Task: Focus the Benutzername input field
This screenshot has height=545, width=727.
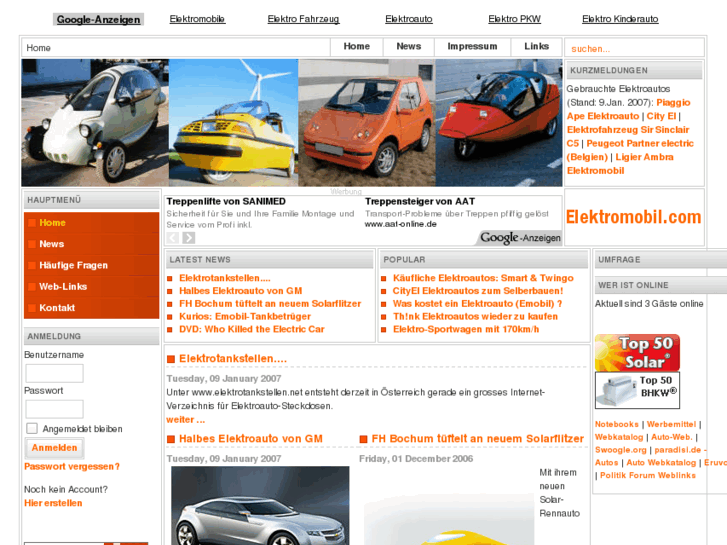Action: coord(54,373)
